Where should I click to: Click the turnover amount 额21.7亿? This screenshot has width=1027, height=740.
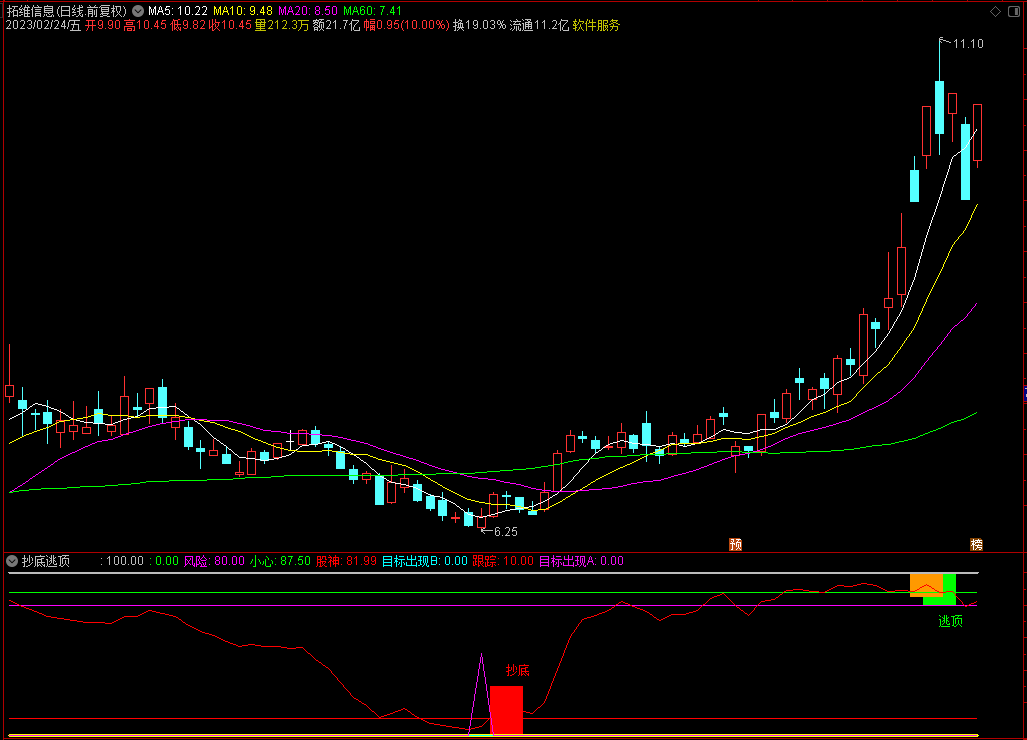click(x=337, y=26)
